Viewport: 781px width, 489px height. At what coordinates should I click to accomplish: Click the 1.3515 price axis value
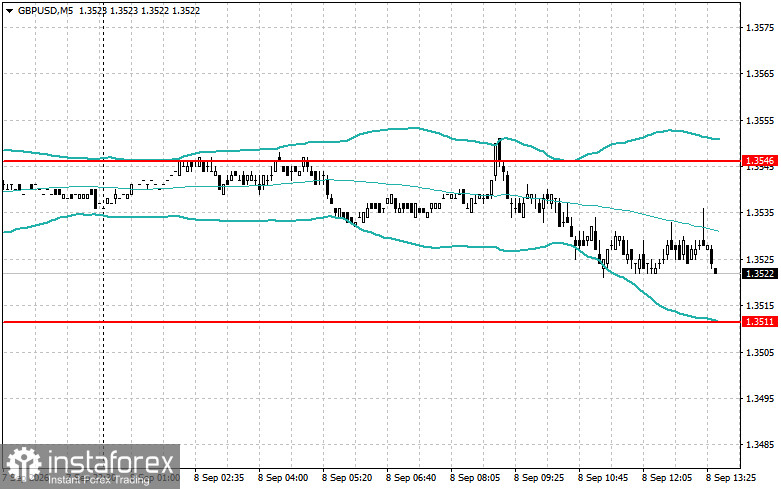pyautogui.click(x=760, y=305)
